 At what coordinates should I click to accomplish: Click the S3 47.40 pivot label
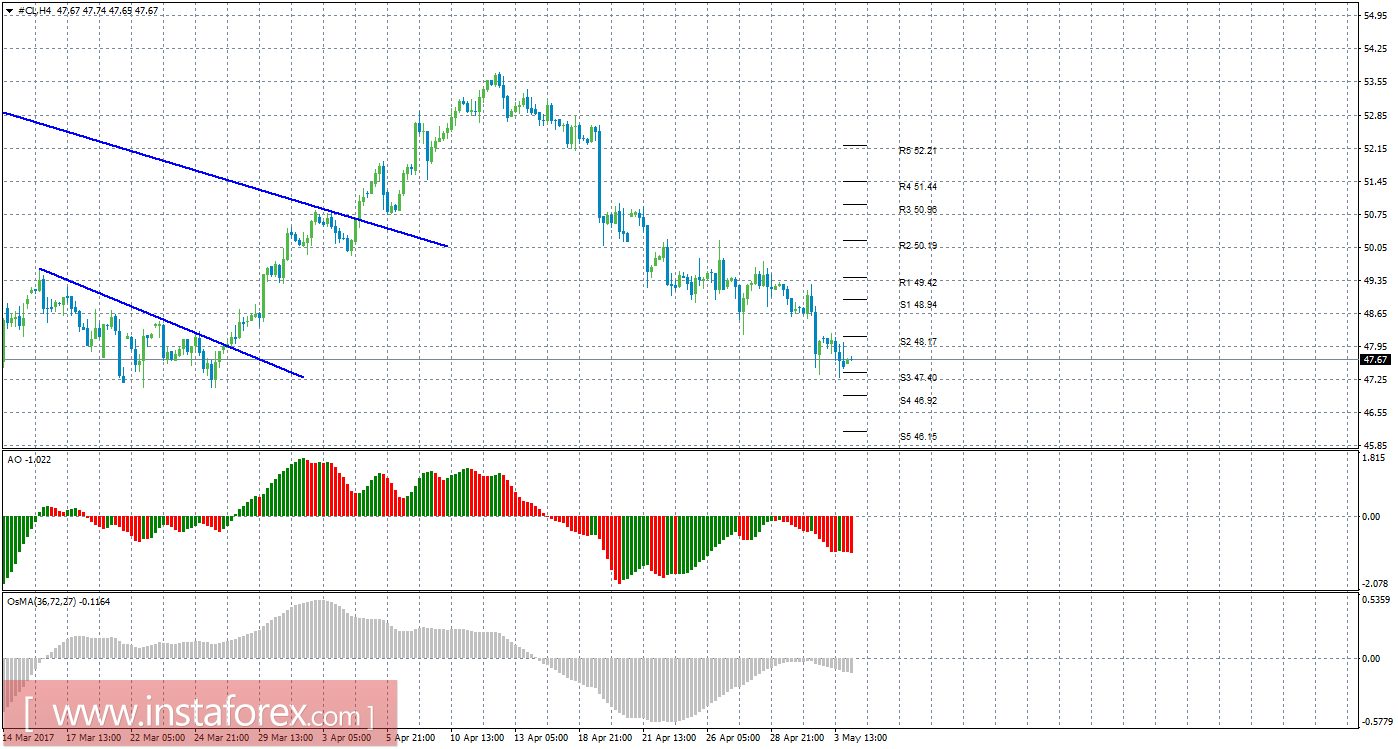[917, 378]
